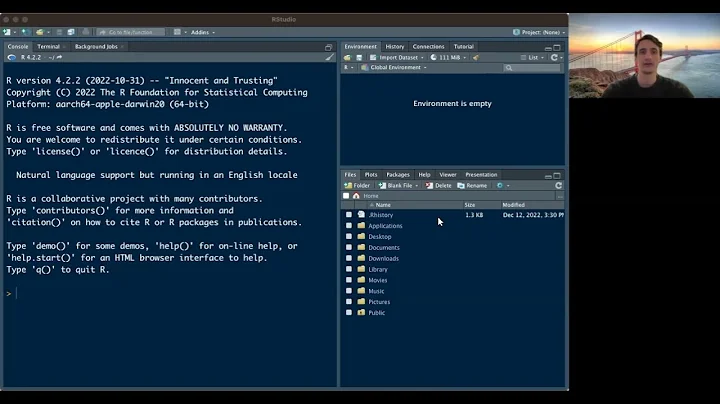Open the Packages tab
The height and width of the screenshot is (404, 720).
pyautogui.click(x=398, y=174)
